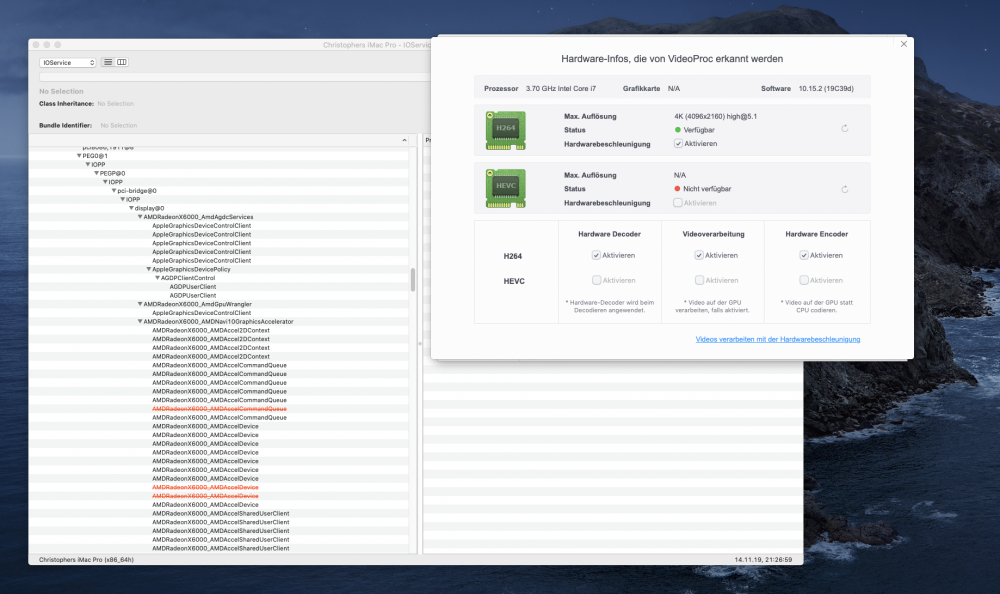Toggle HEVC Hardware Encoder checkbox

(804, 280)
